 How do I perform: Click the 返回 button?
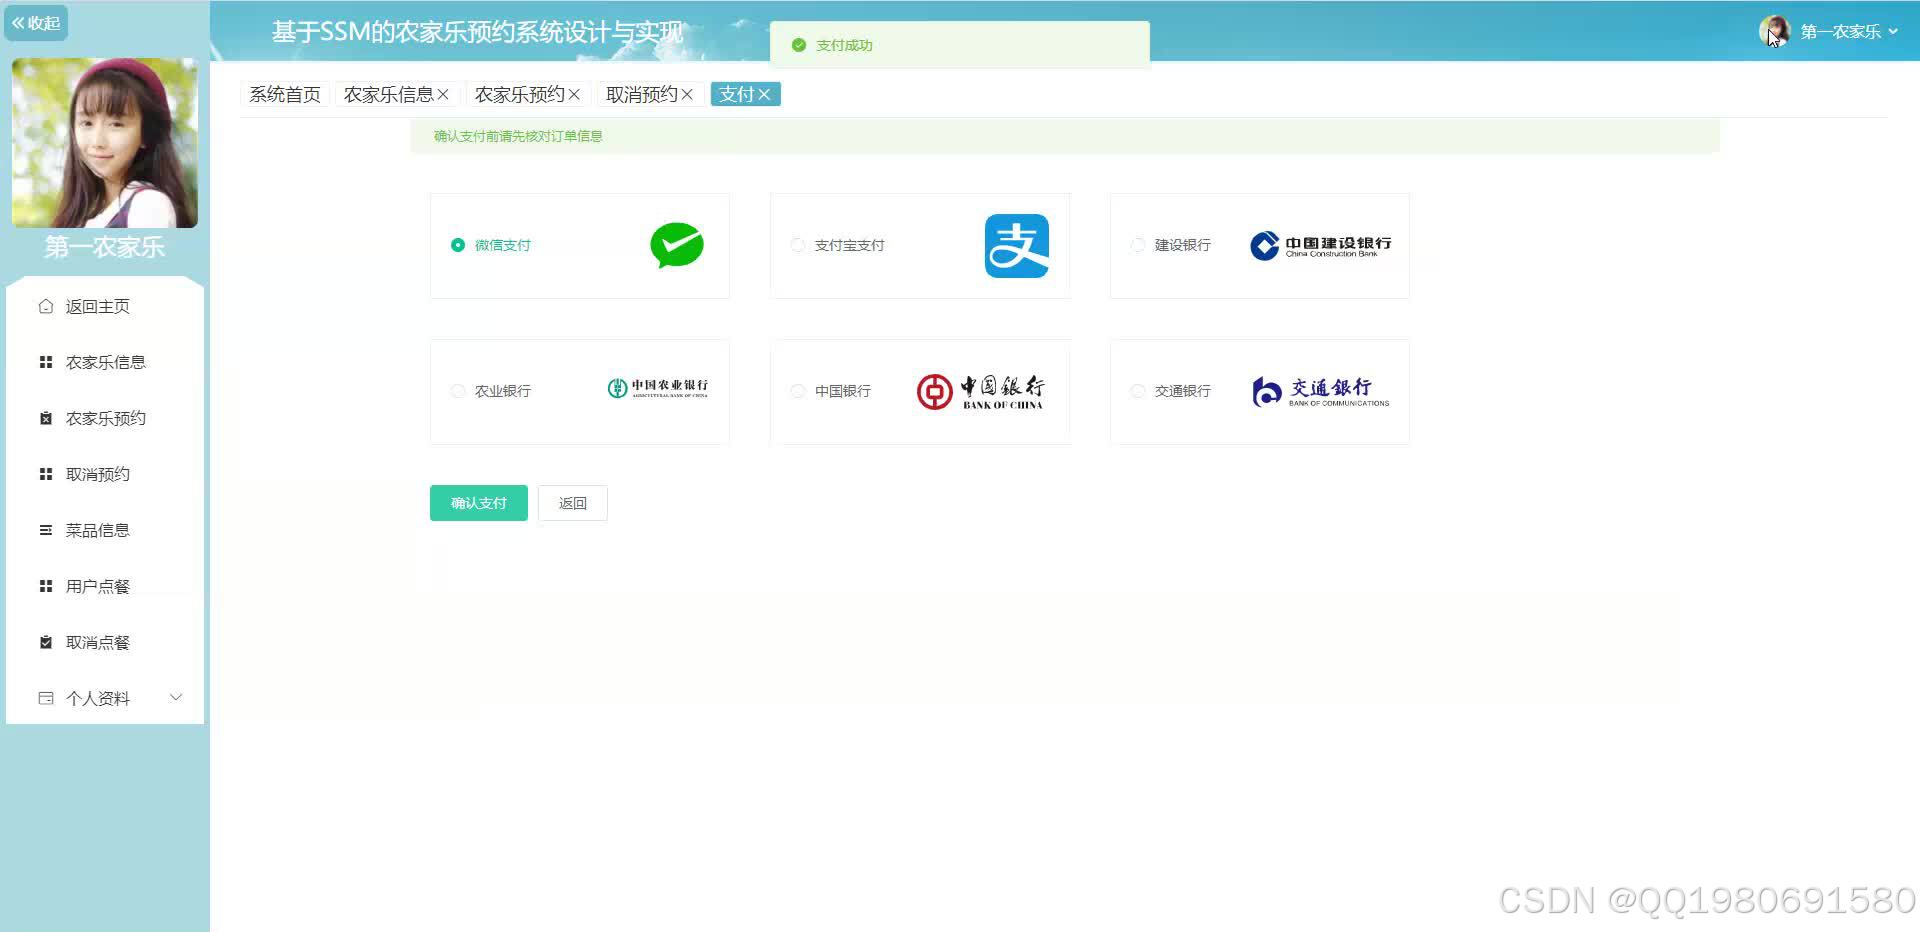(572, 503)
